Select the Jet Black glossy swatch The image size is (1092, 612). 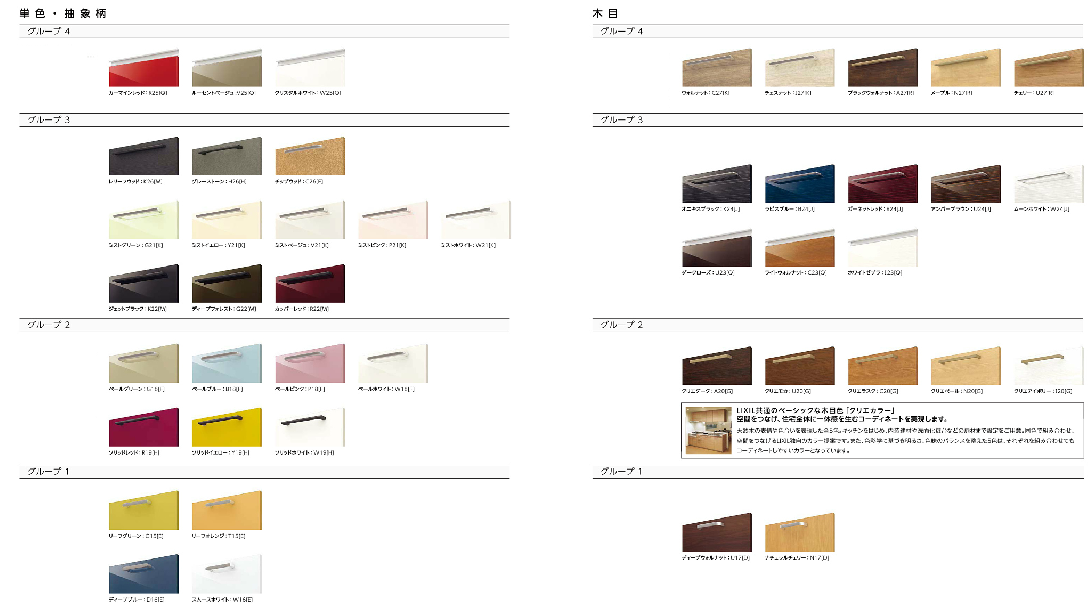pos(143,284)
